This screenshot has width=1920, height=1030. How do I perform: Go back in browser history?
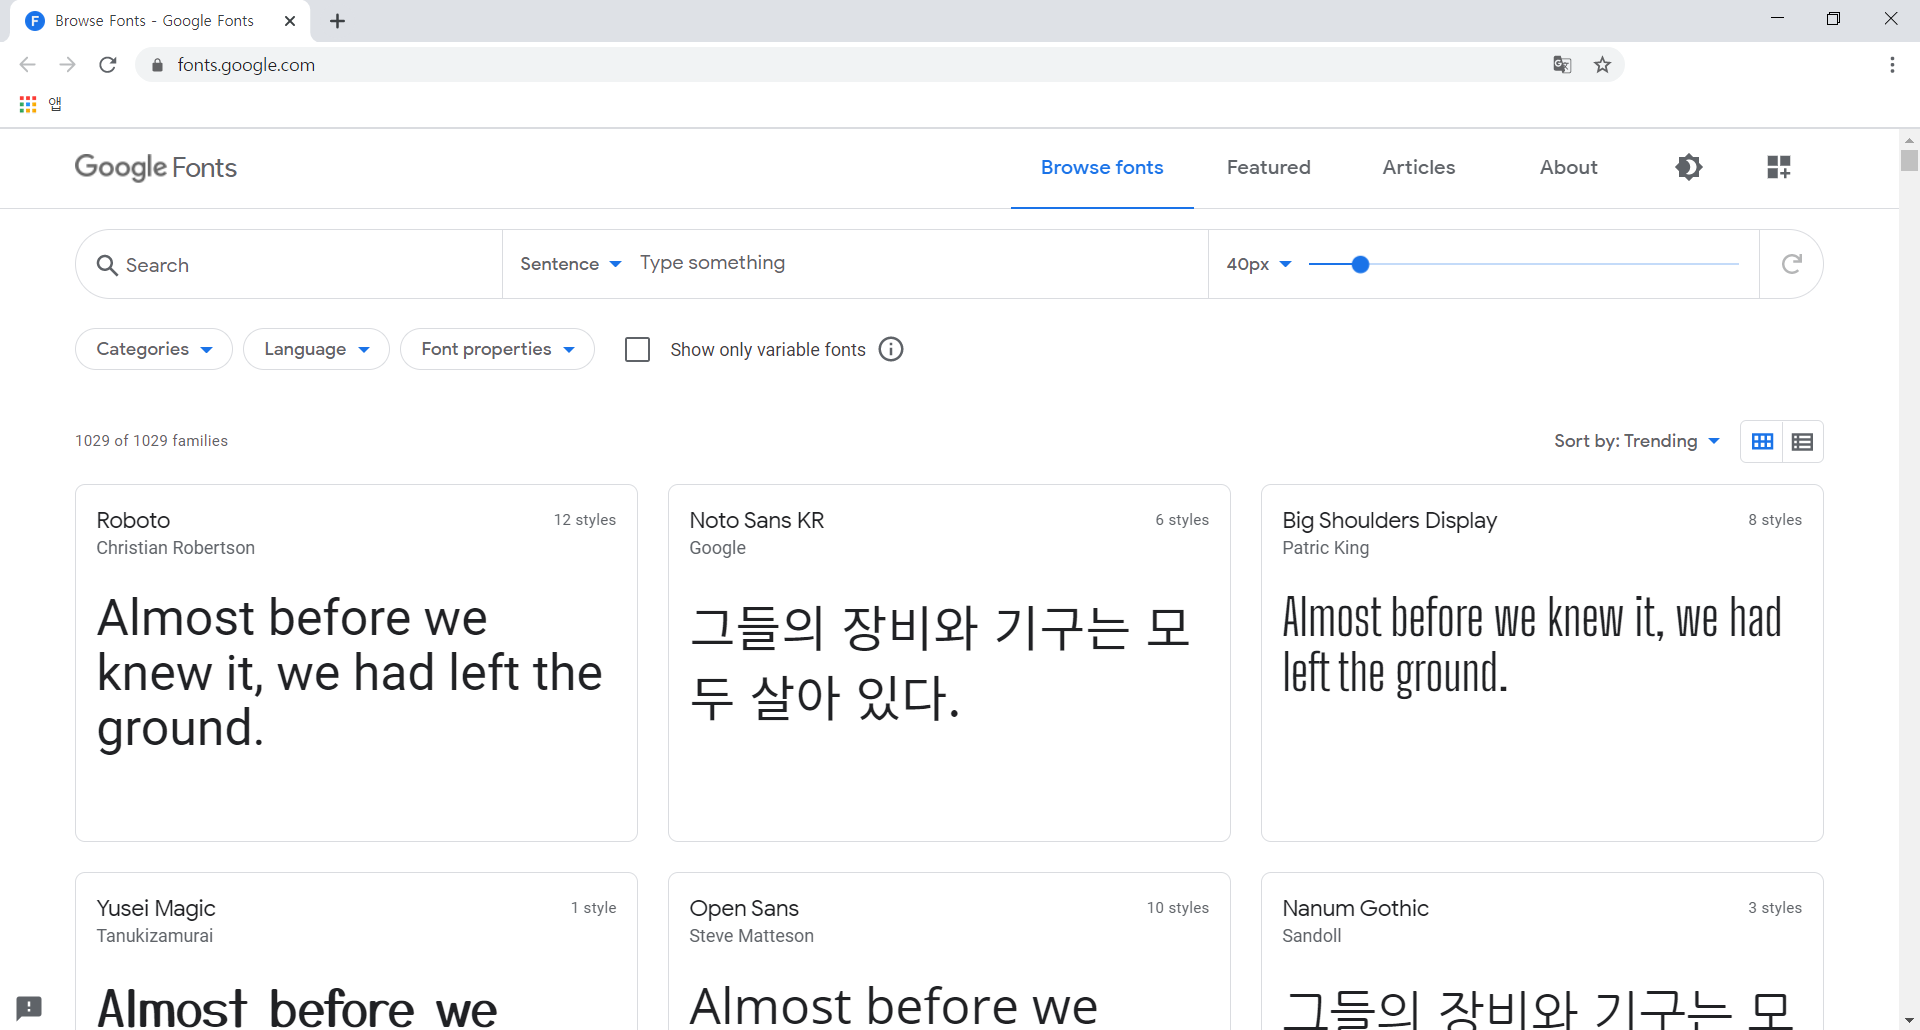[x=28, y=65]
